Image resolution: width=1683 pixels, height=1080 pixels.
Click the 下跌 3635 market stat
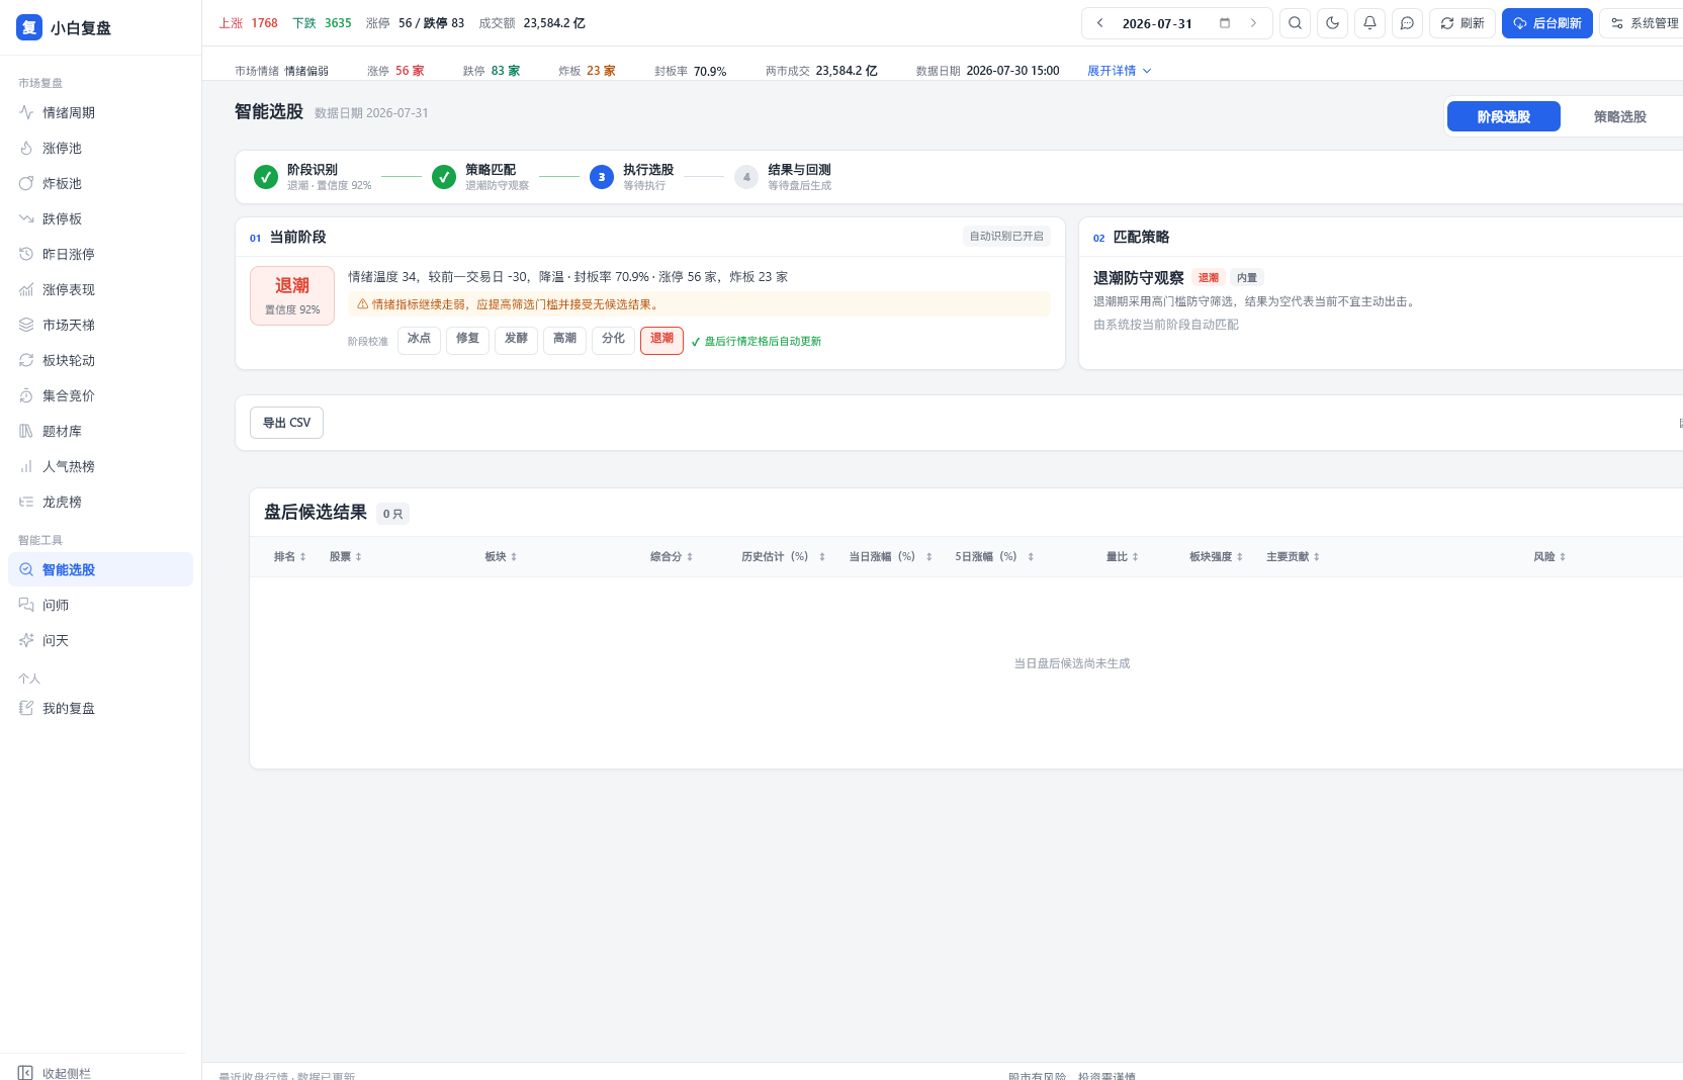click(322, 23)
